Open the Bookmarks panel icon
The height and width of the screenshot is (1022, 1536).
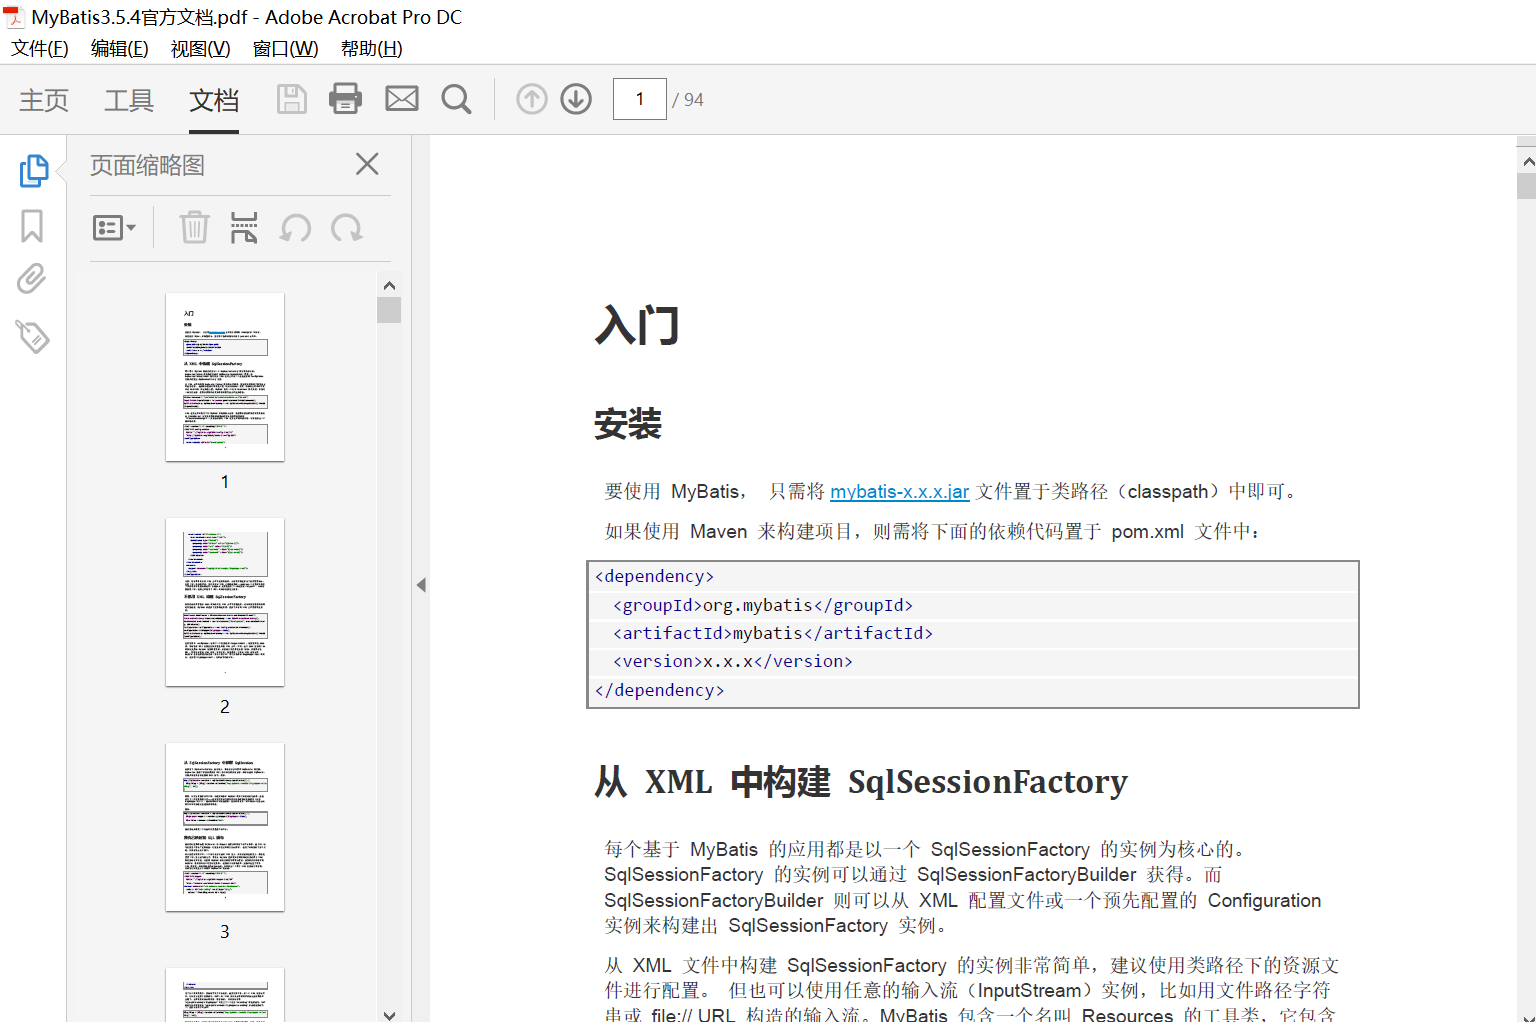[x=32, y=226]
